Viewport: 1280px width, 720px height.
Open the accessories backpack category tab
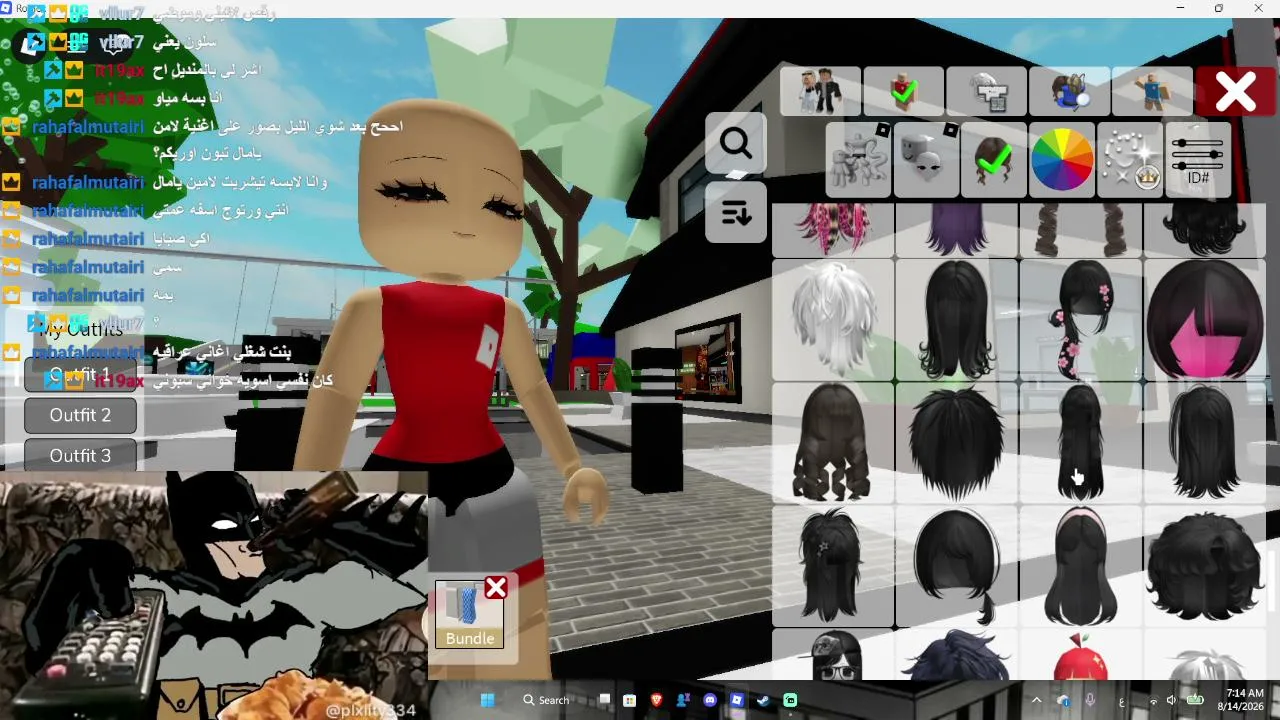click(x=1069, y=92)
